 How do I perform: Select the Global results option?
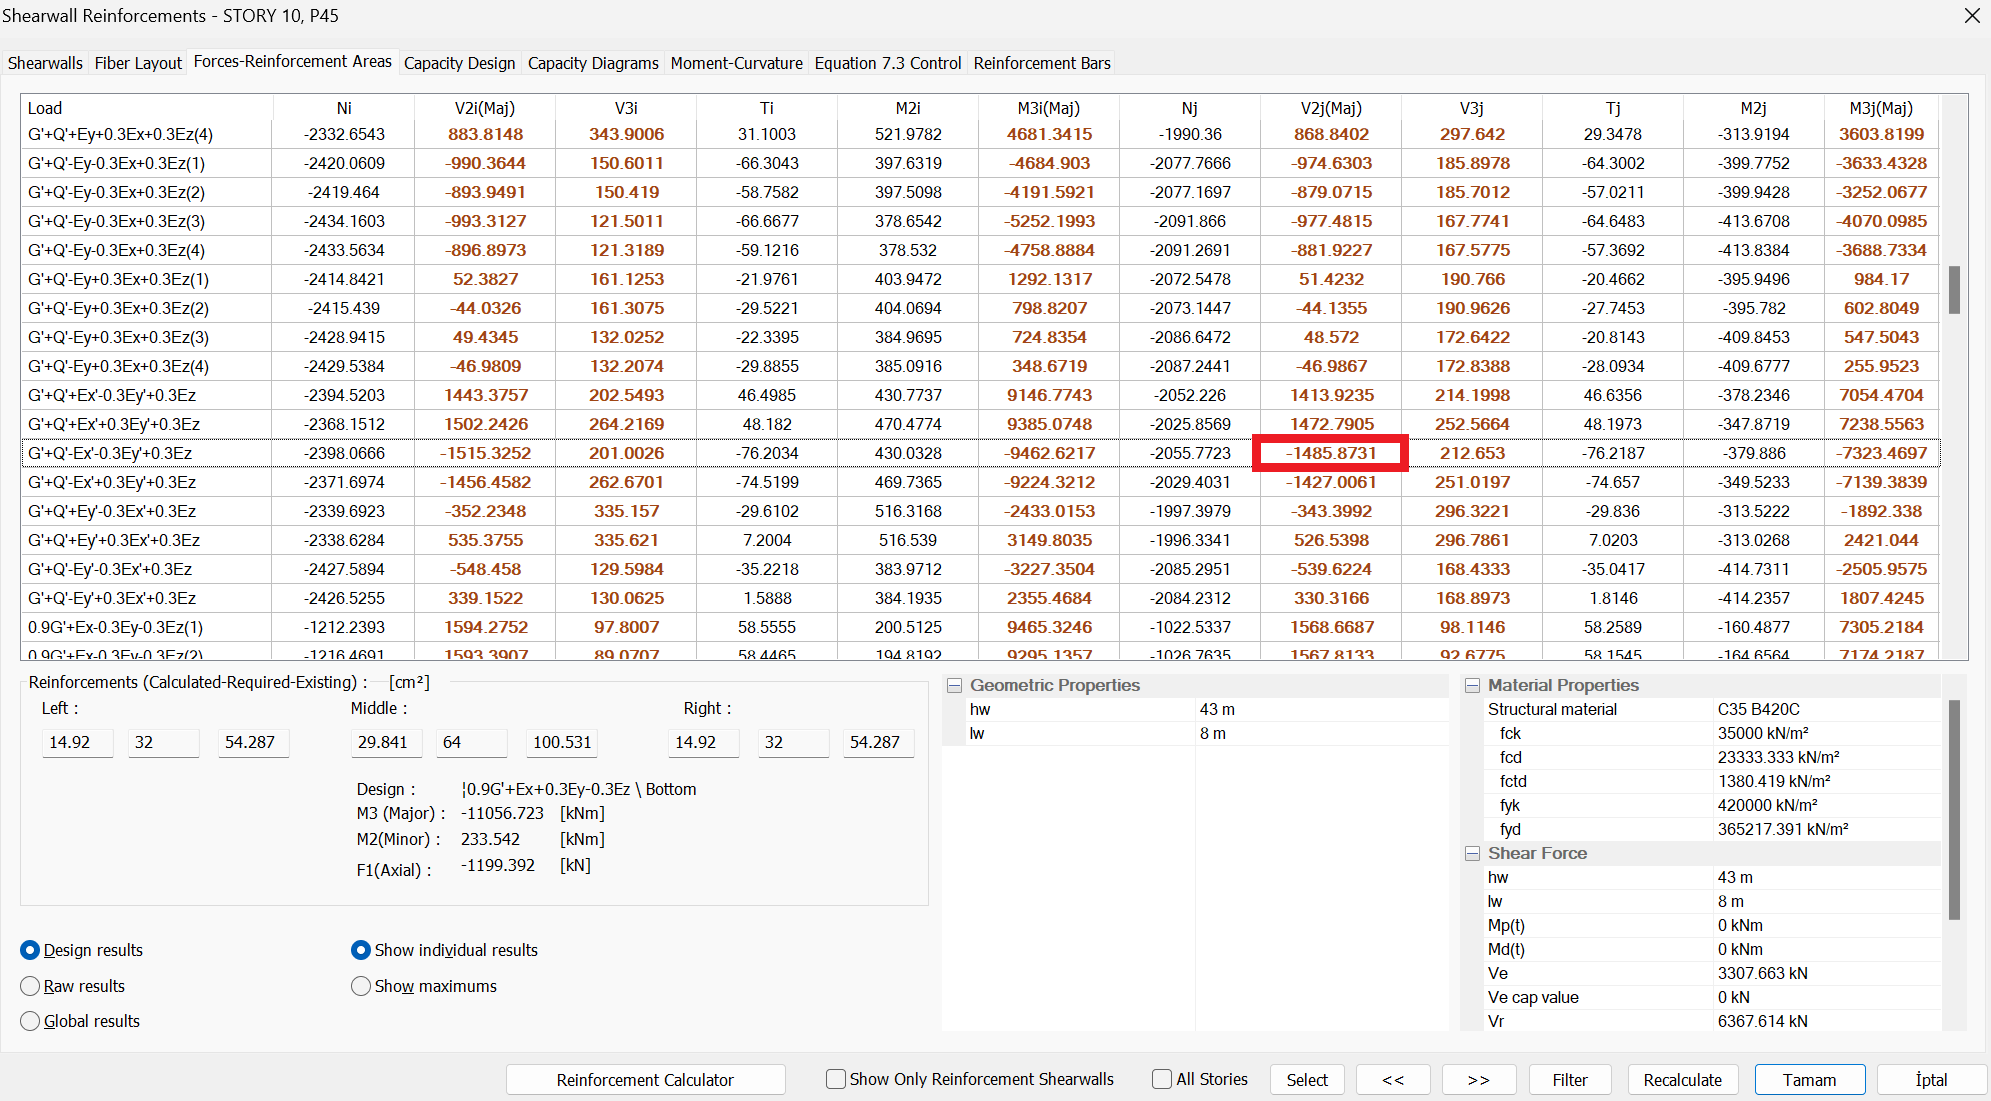point(30,1021)
